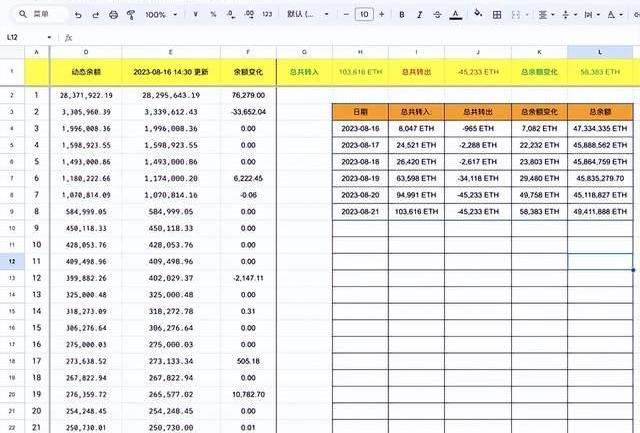Viewport: 640px width, 433px height.
Task: Open the text color picker
Action: click(456, 15)
